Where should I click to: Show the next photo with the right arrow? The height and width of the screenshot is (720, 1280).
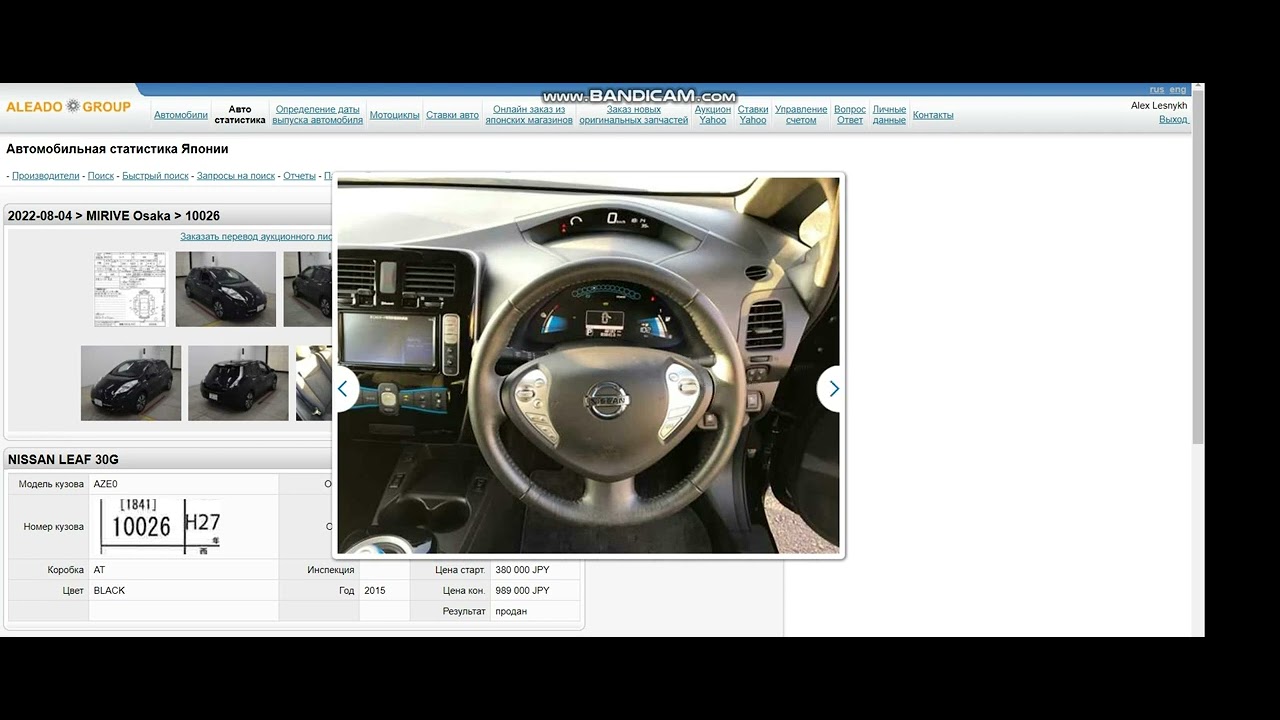click(832, 389)
